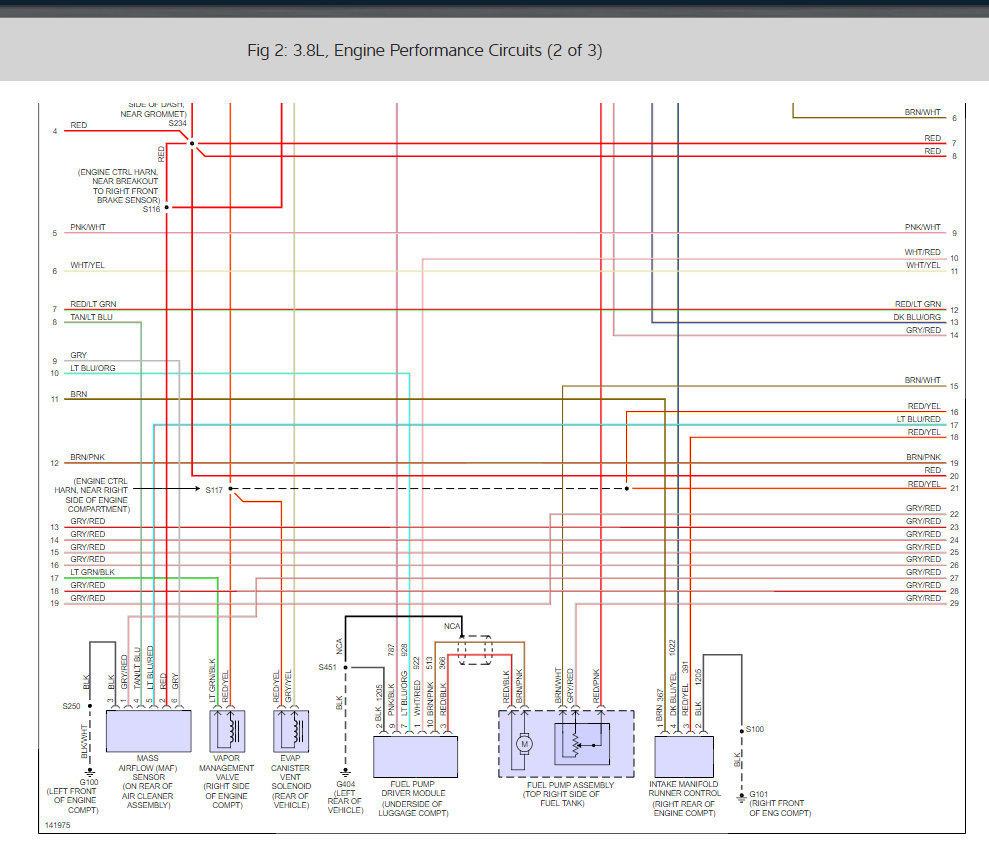Select the dashed shielded-cable symbol below NCA

[x=475, y=650]
